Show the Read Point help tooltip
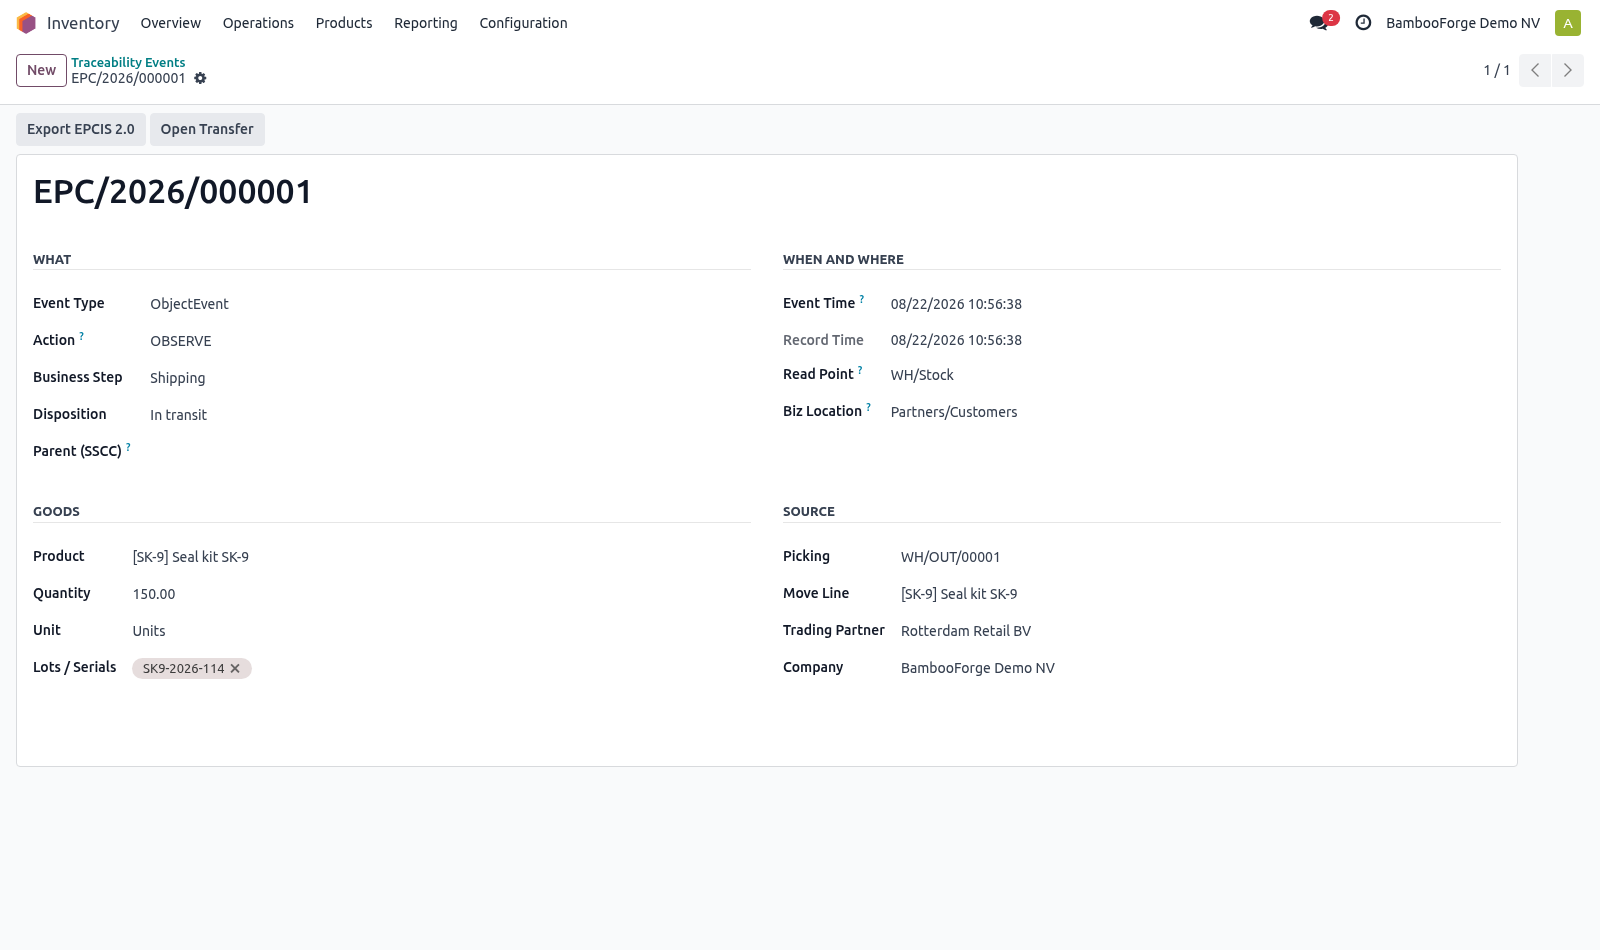Screen dimensions: 1600x950 point(860,370)
